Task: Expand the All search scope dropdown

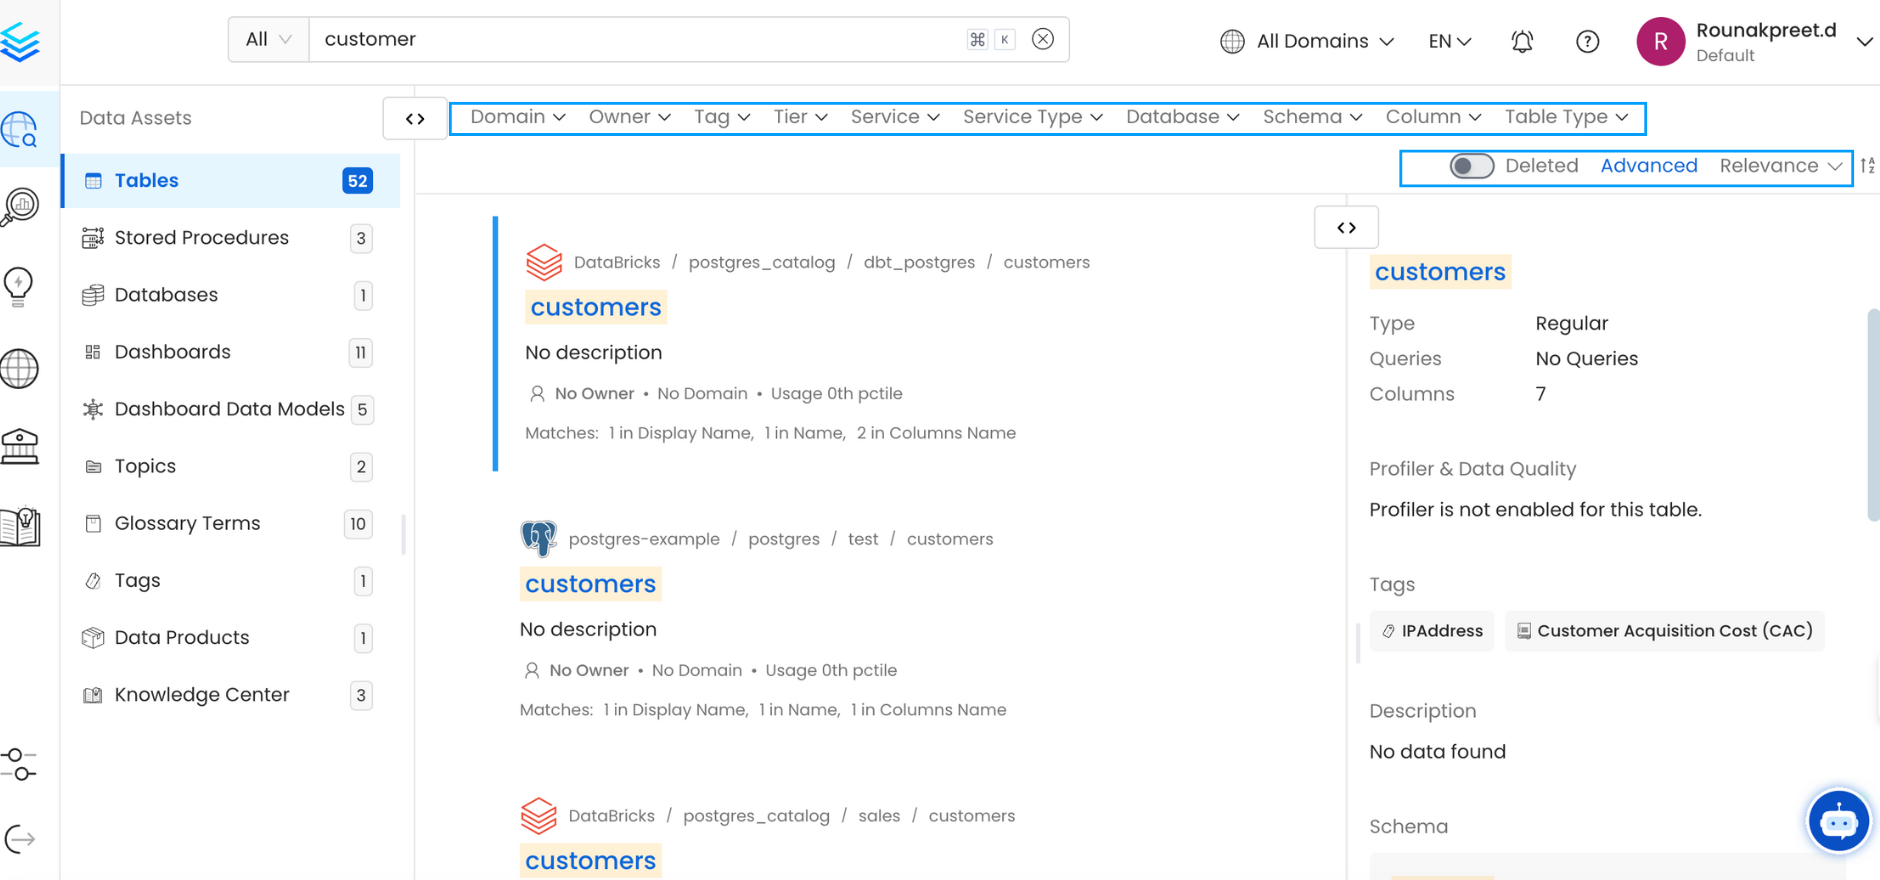Action: 268,39
